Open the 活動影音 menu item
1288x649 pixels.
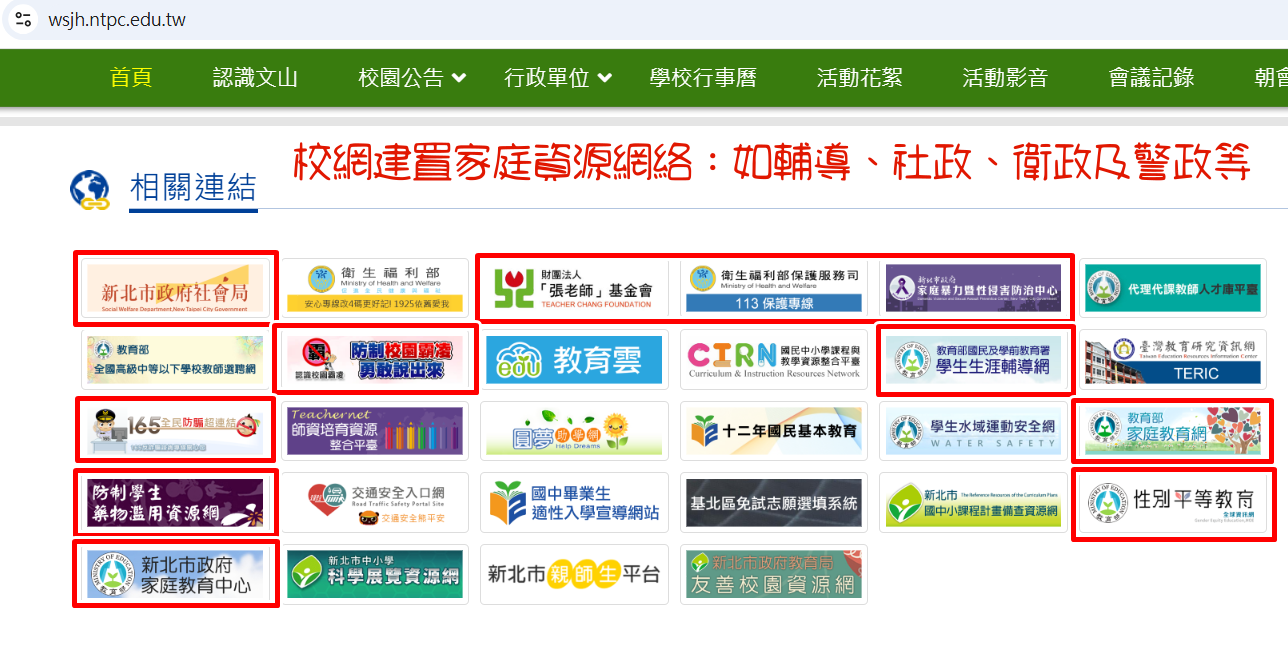coord(1005,78)
